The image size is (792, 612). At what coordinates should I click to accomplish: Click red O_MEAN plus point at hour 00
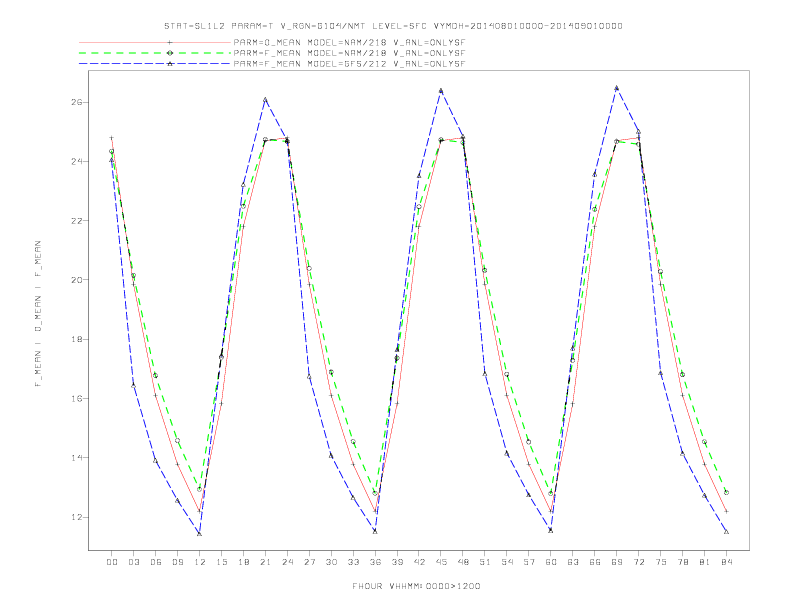(x=112, y=138)
